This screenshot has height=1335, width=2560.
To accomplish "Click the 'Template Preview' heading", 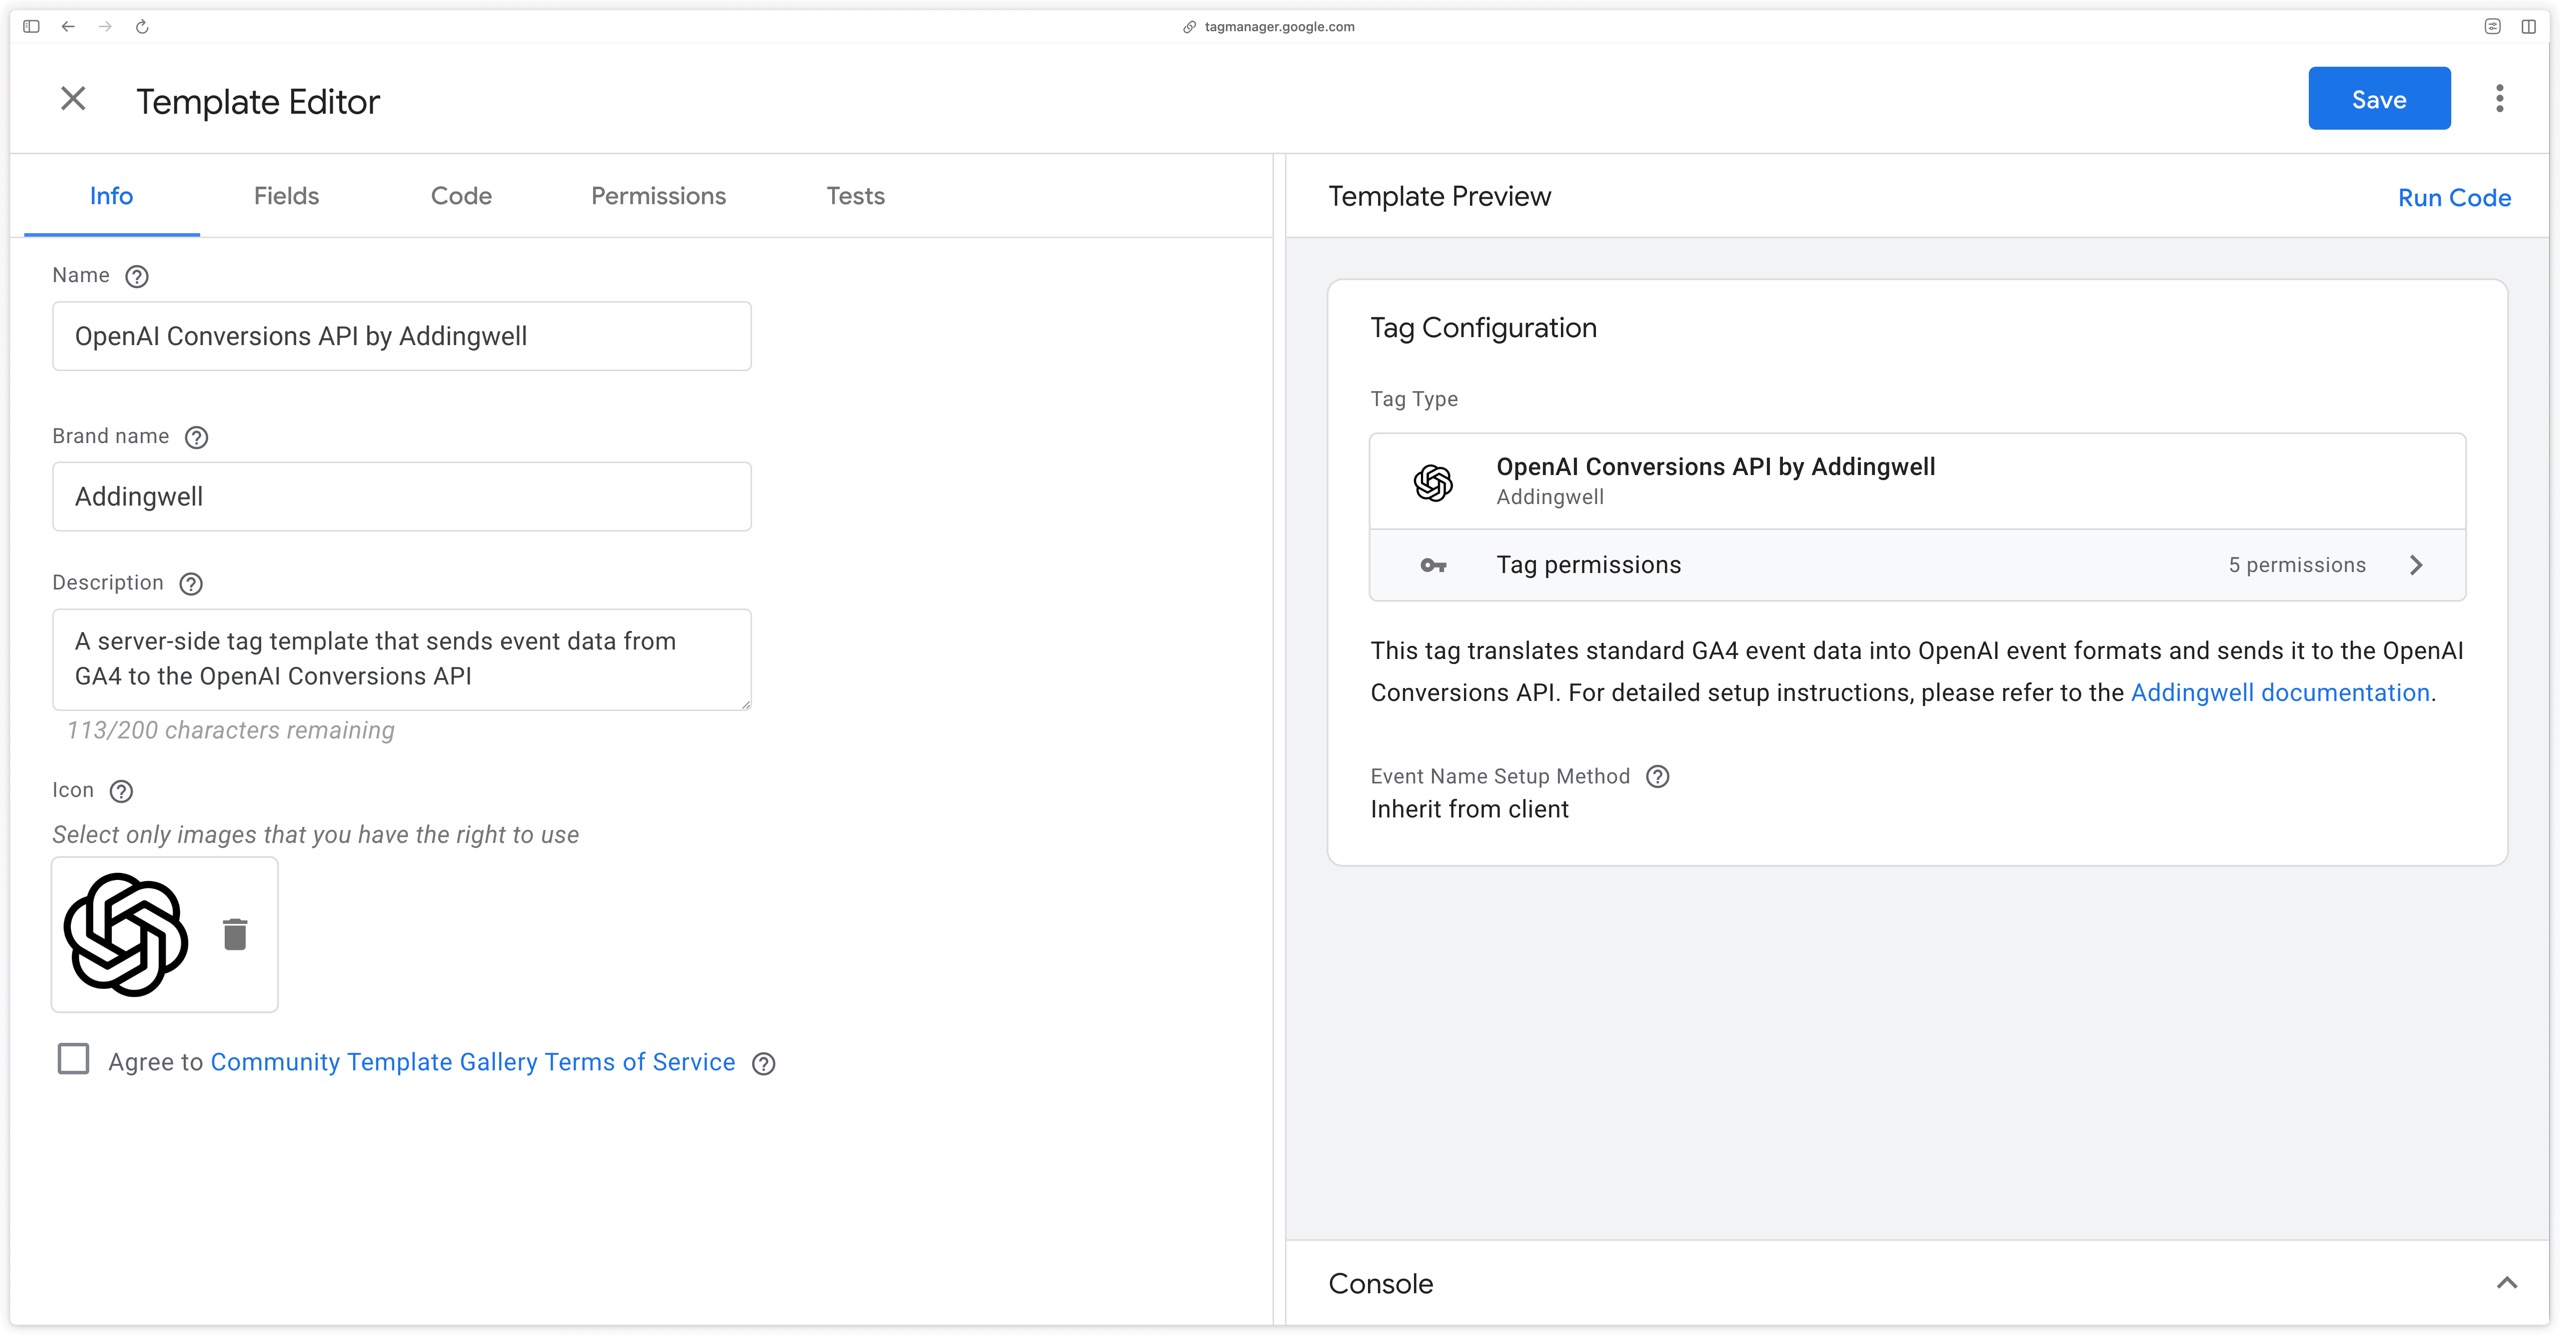I will (1439, 197).
